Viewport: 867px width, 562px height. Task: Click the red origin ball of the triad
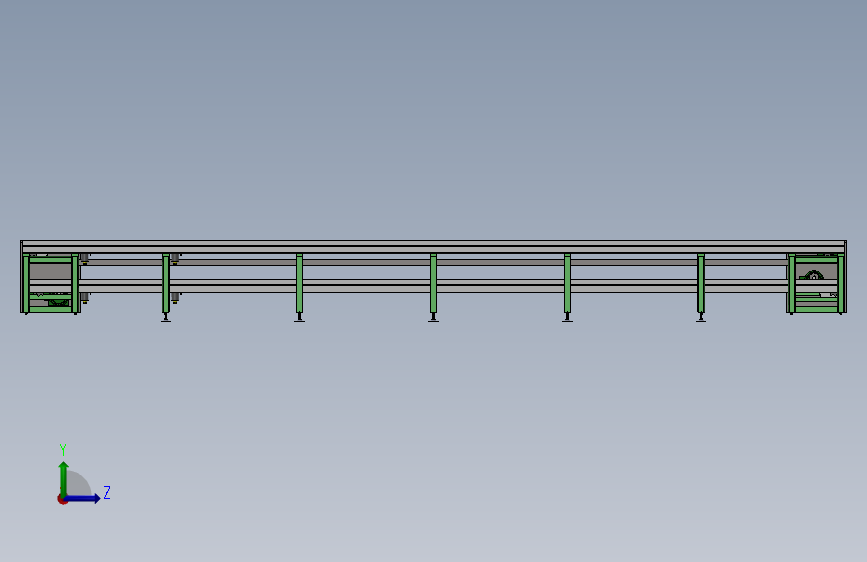click(61, 499)
